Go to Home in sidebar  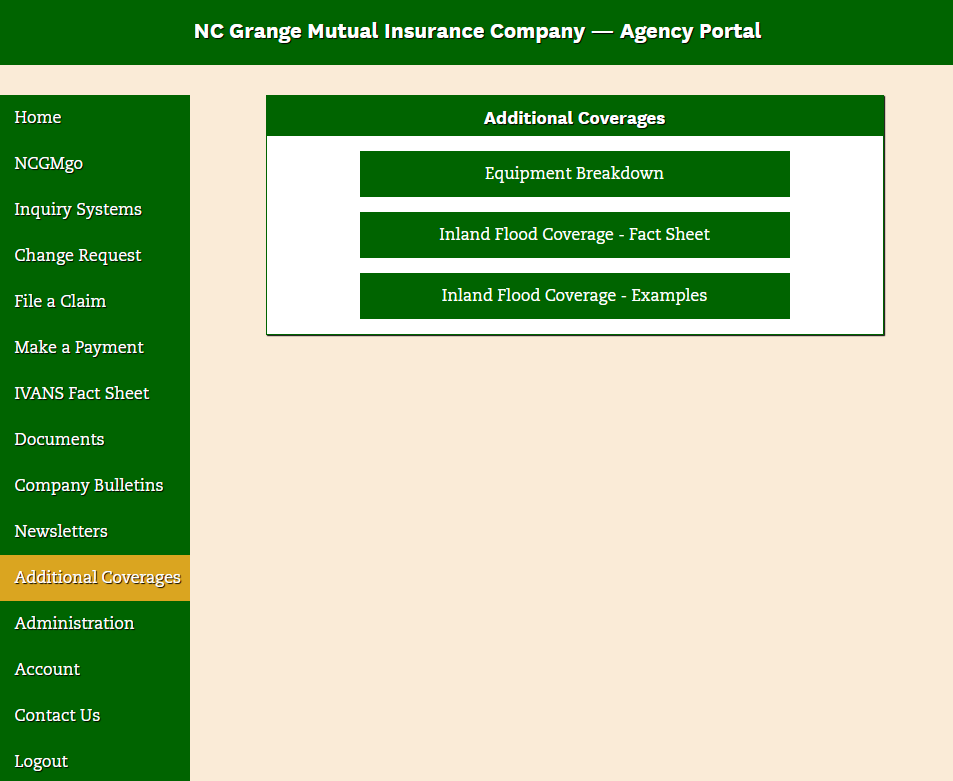point(95,117)
